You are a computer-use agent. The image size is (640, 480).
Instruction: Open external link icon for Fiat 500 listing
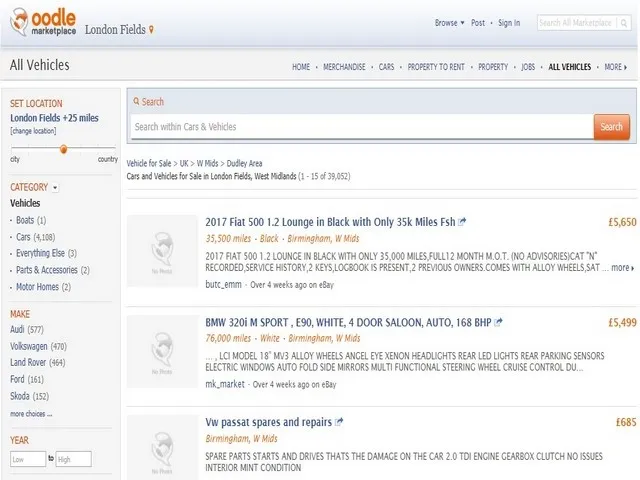[x=462, y=222]
